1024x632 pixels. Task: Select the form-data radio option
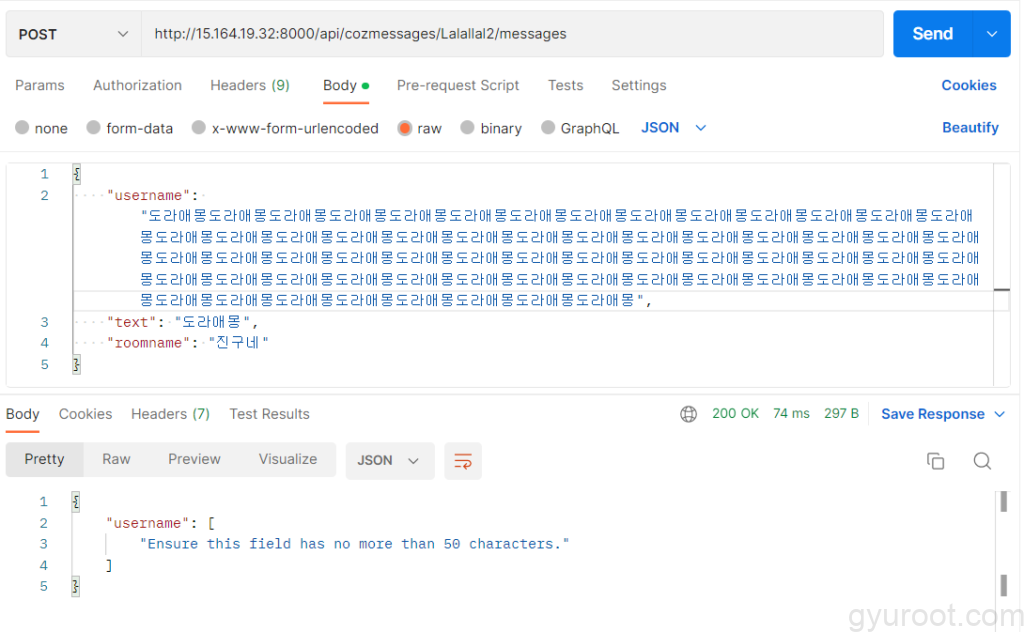93,128
